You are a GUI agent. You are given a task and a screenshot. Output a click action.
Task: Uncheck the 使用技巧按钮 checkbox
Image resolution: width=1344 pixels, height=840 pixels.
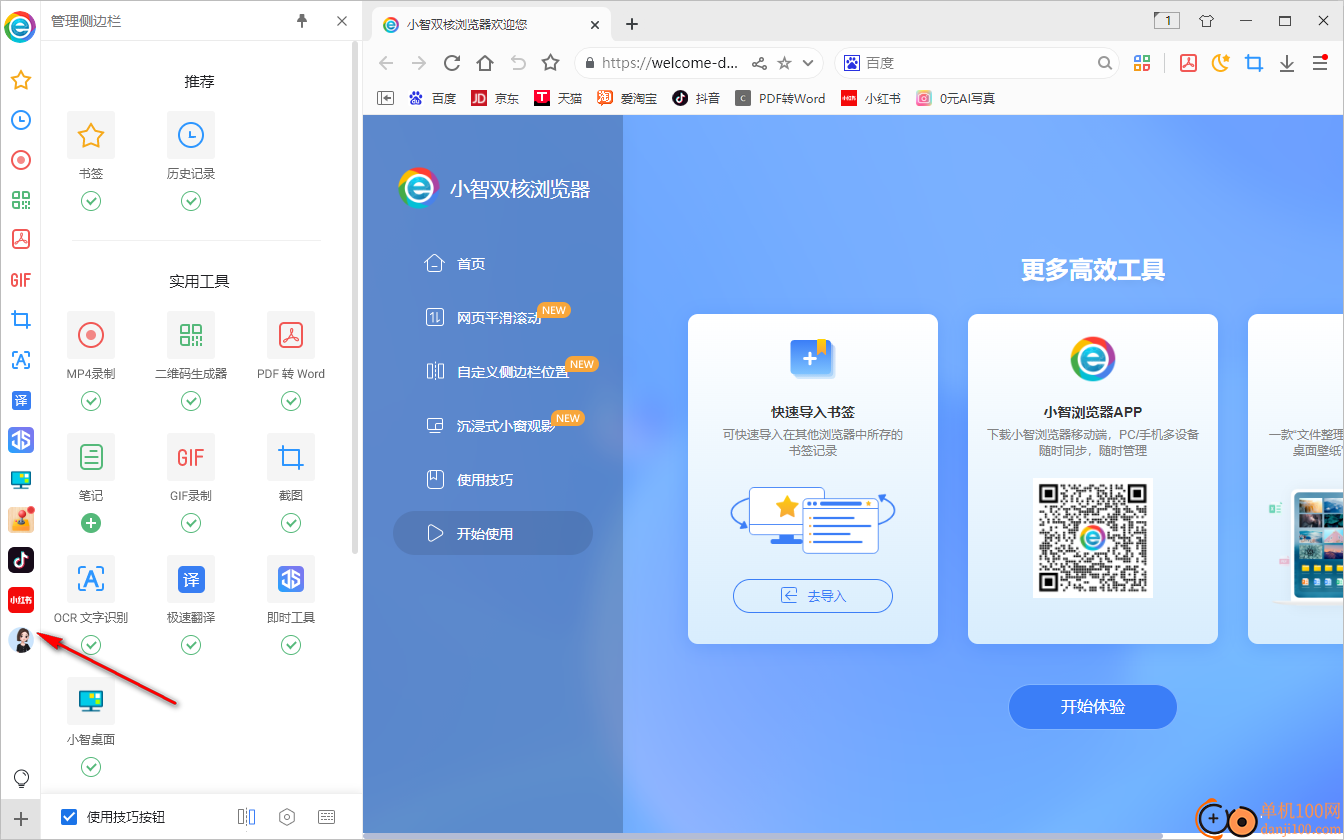[69, 817]
